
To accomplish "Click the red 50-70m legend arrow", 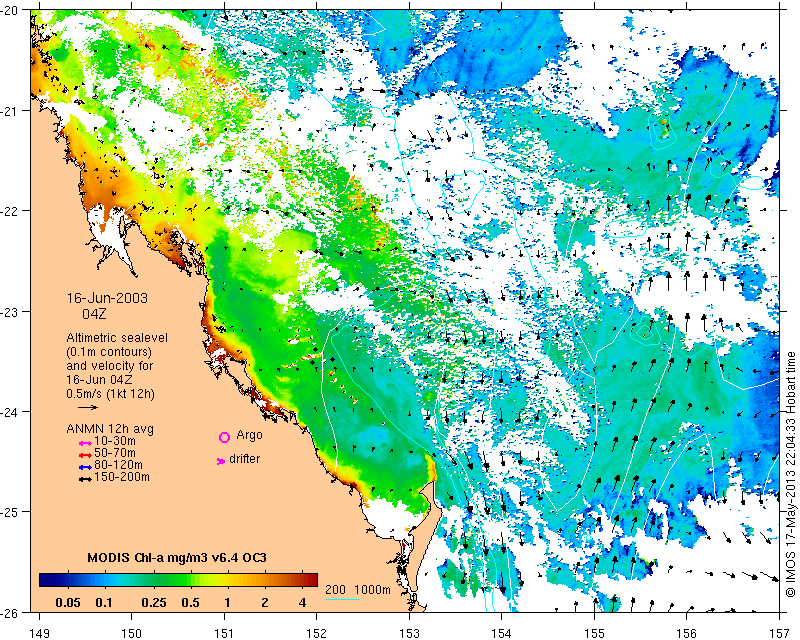I will click(85, 455).
